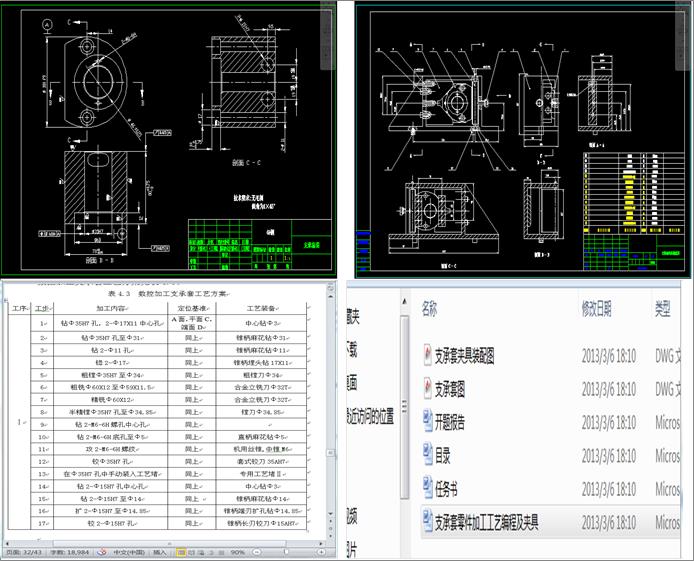Click the 页面: 32/43 page indicator
694x561 pixels.
25,551
